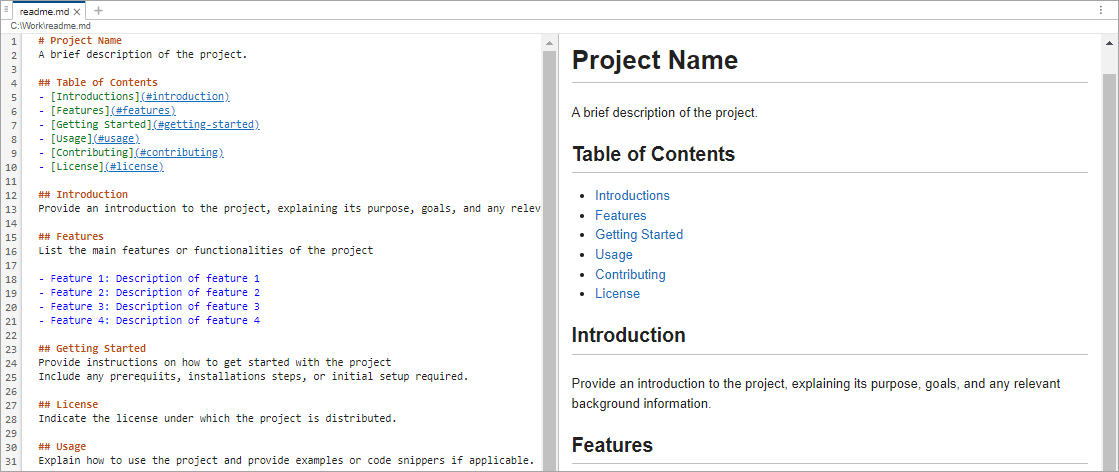
Task: Click the '## Features' source heading
Action: pos(71,236)
